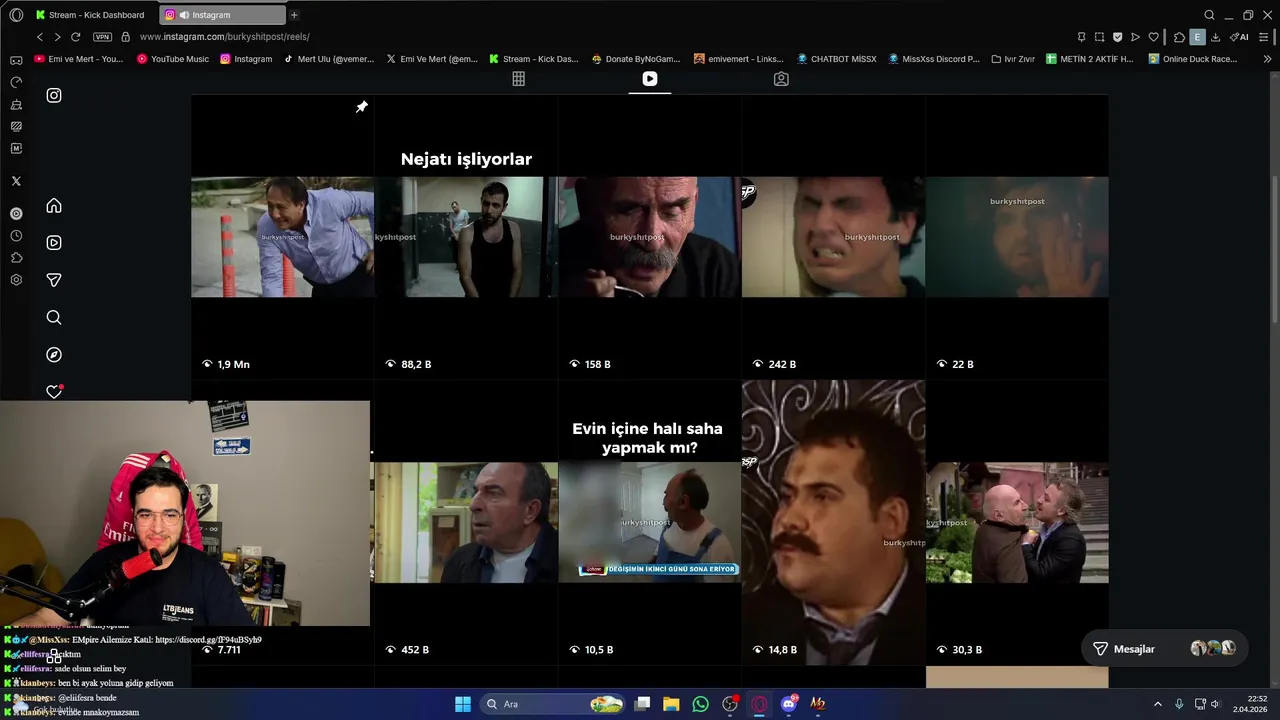Open the Ivır Zıvır bookmarks folder
The width and height of the screenshot is (1280, 720).
1013,59
